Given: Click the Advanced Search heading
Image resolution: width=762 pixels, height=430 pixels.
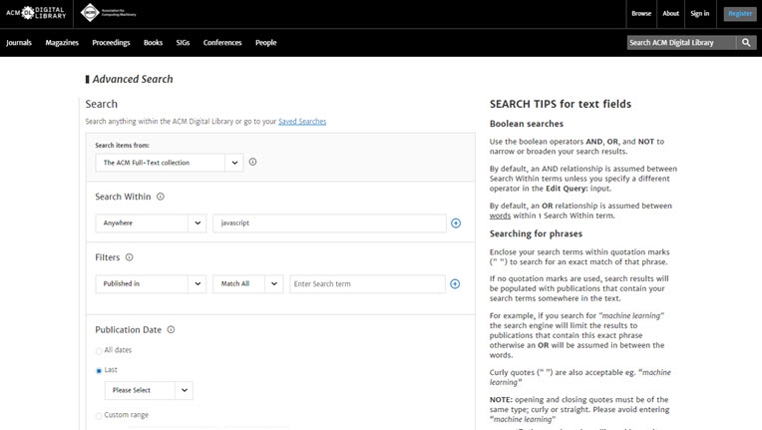Looking at the screenshot, I should [x=133, y=79].
